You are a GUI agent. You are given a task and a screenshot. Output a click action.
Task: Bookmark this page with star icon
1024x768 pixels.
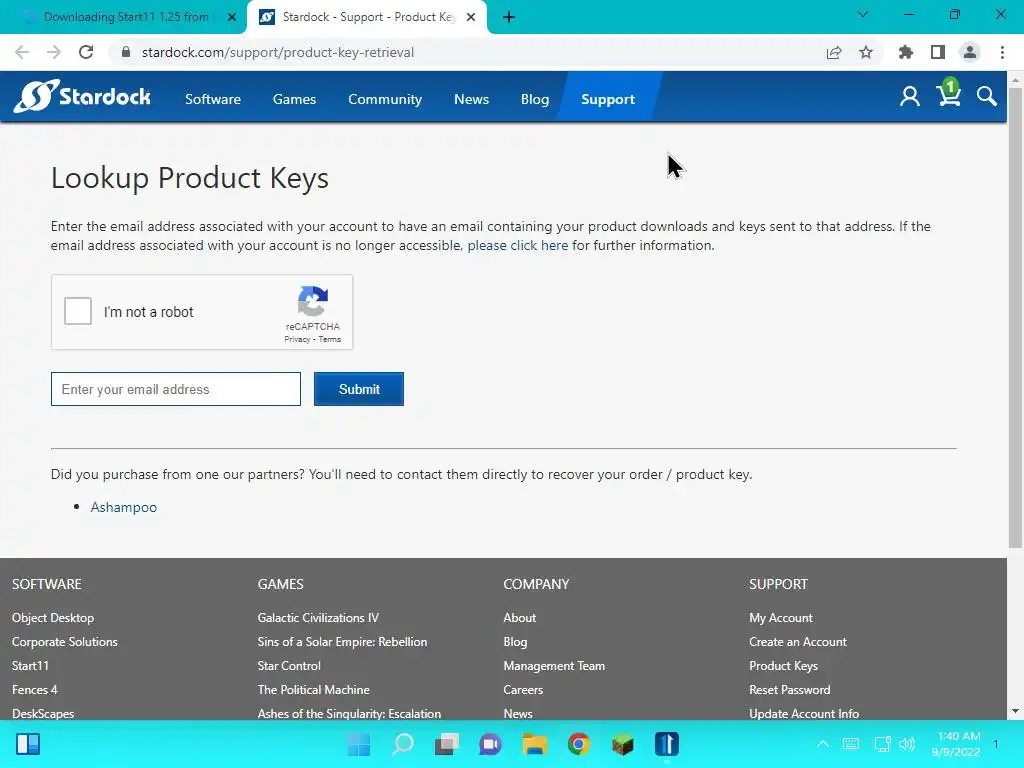(x=866, y=52)
